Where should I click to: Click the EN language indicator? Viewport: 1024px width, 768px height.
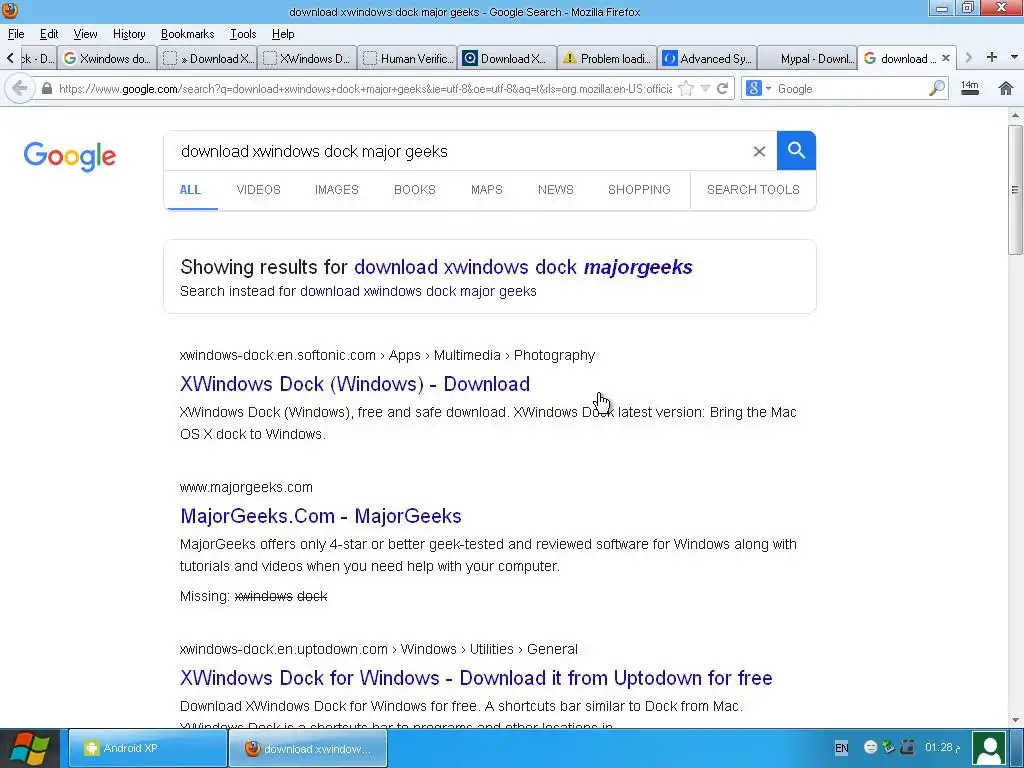(x=841, y=748)
